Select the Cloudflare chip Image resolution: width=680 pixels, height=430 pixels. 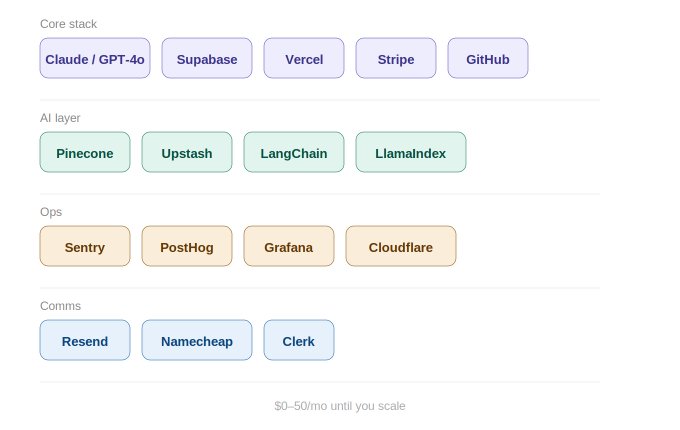coord(401,247)
